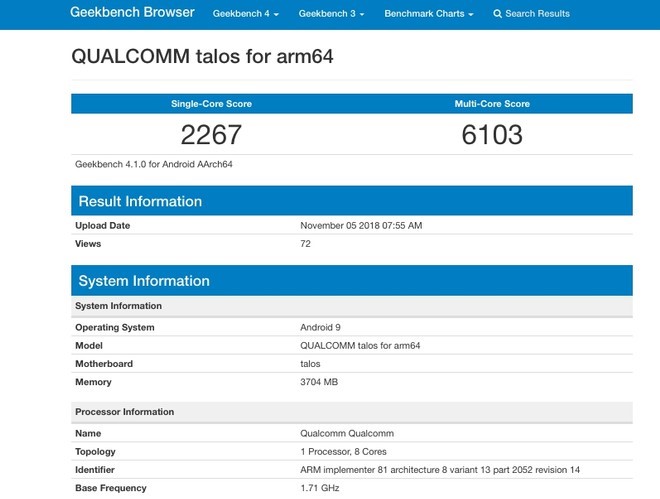Select the Upload Date label

tap(102, 226)
